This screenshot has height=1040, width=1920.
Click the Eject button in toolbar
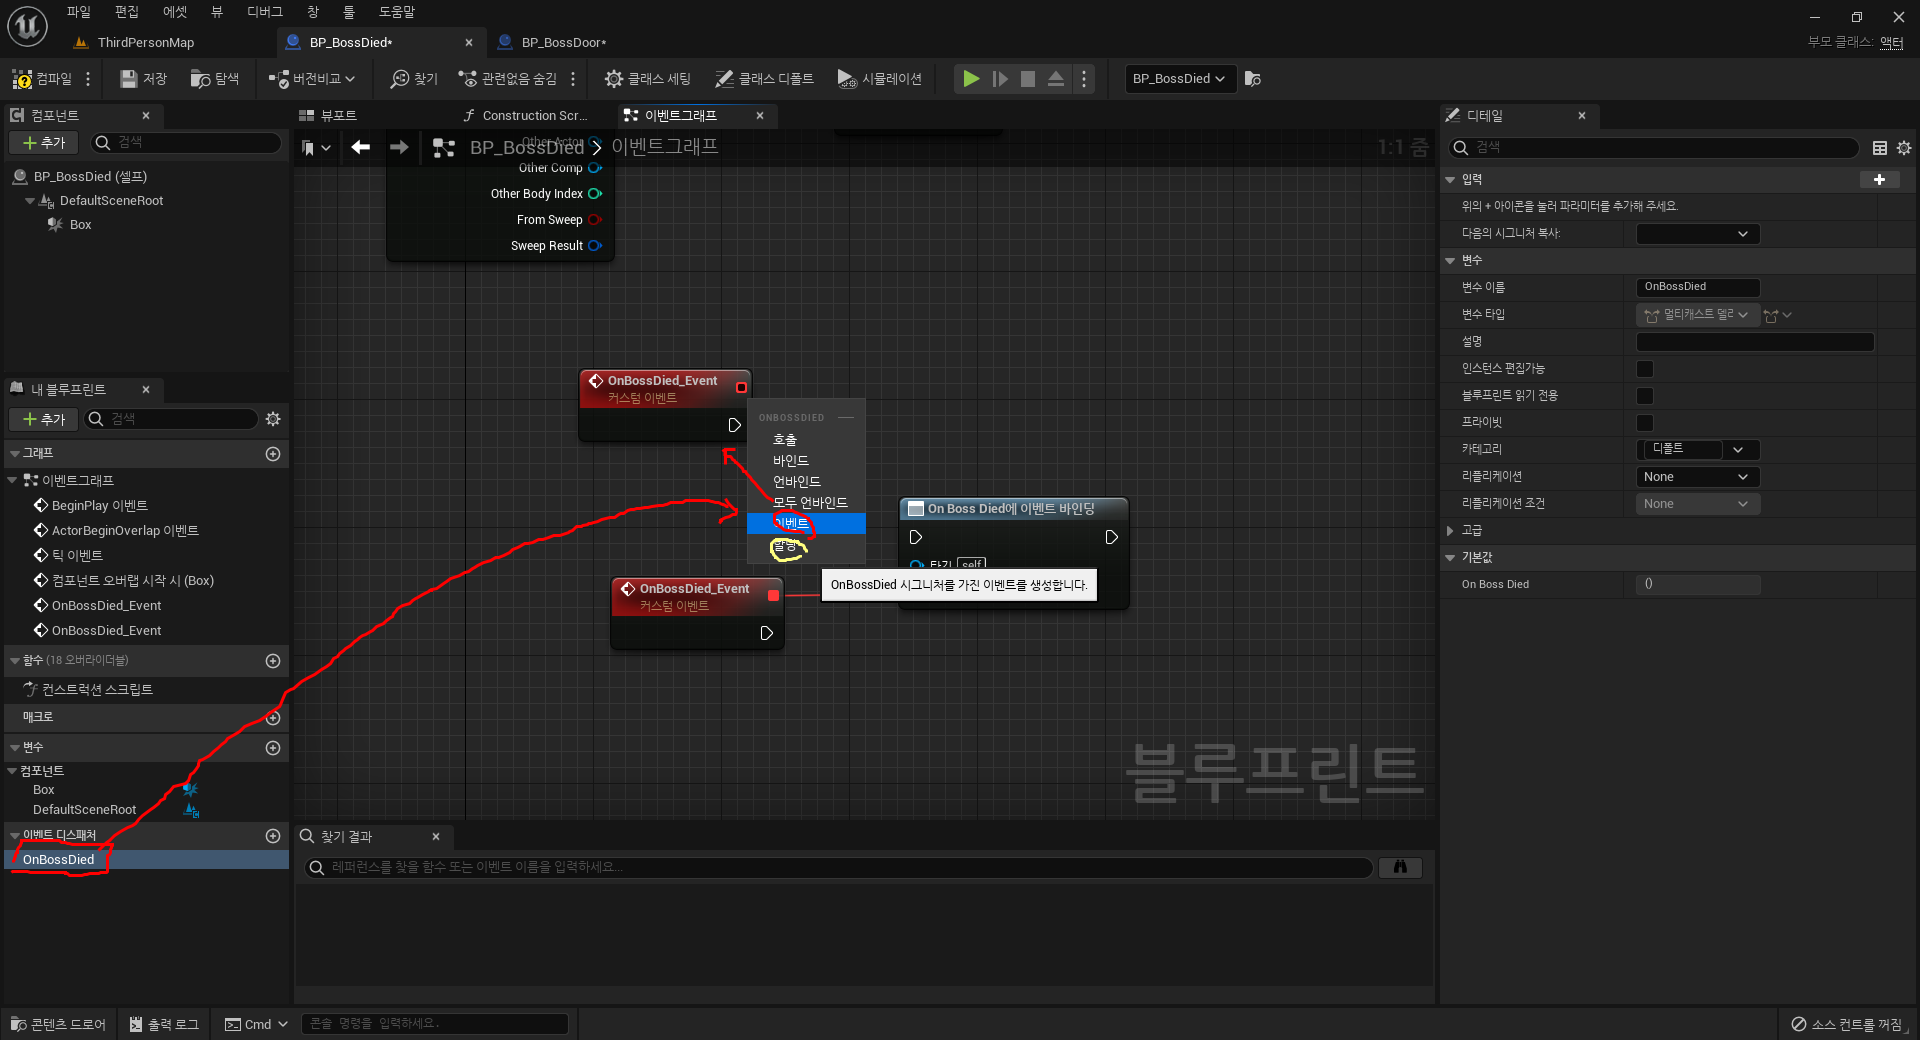point(1056,79)
